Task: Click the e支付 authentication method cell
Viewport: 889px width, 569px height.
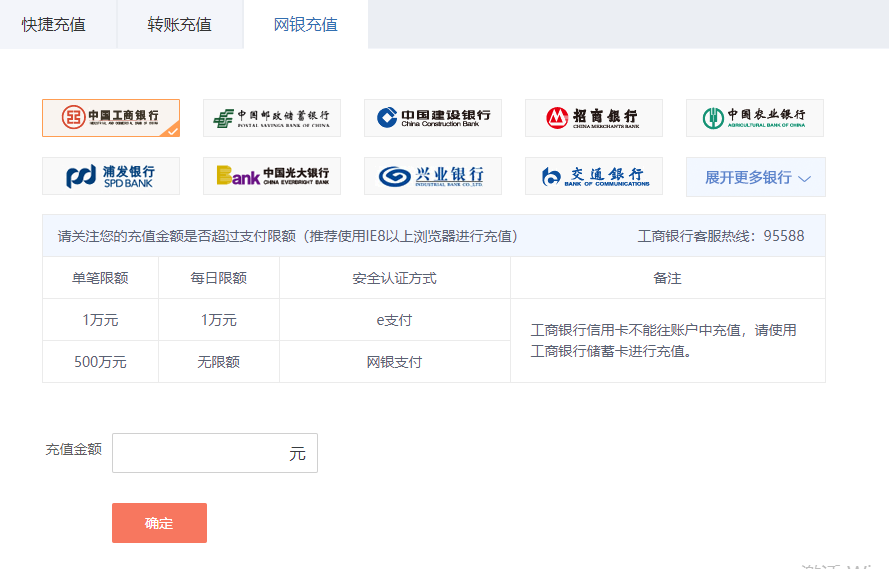Action: click(x=394, y=320)
